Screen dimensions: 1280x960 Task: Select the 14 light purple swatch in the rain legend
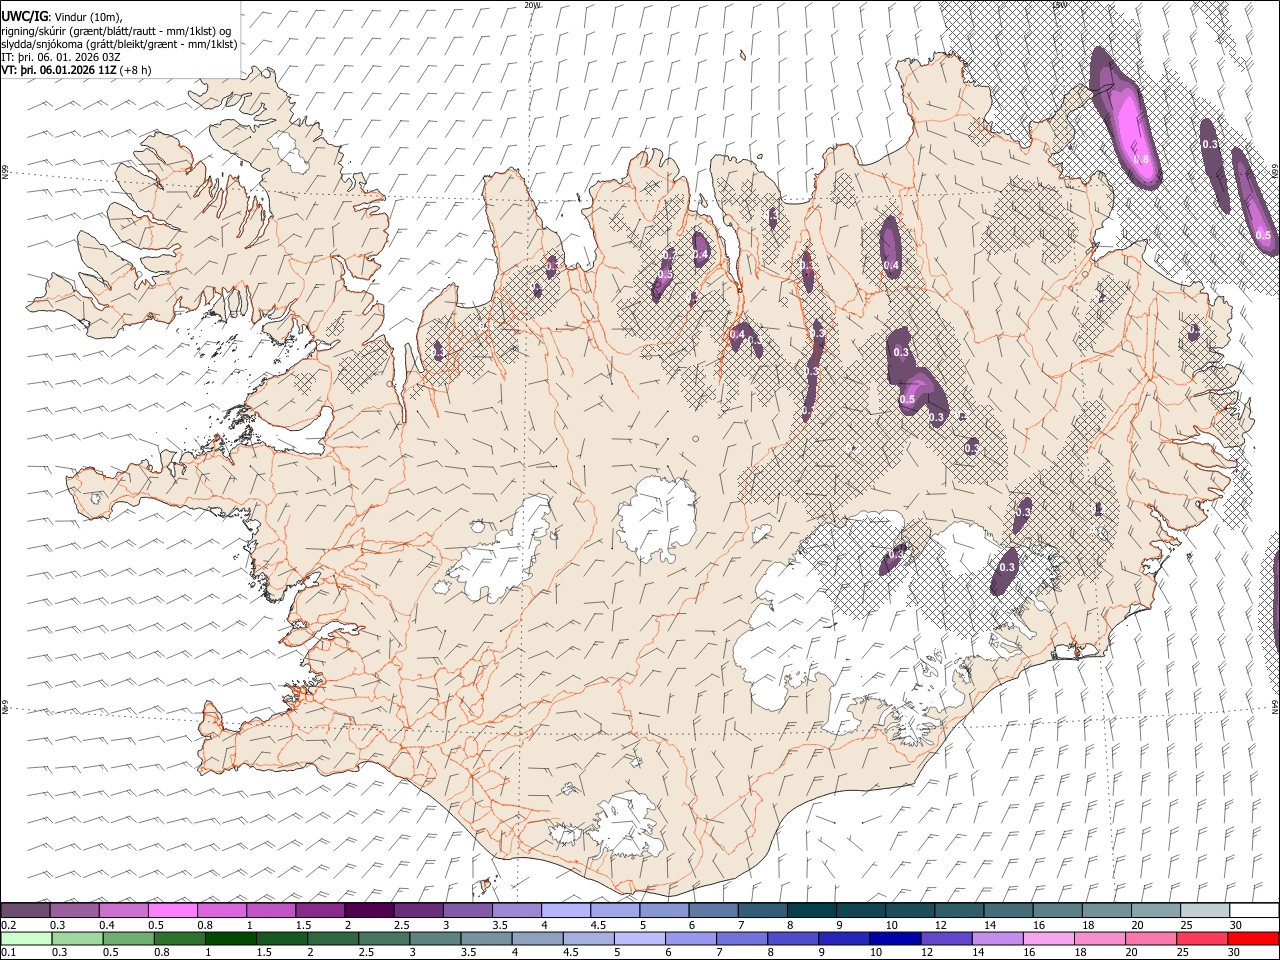(997, 938)
